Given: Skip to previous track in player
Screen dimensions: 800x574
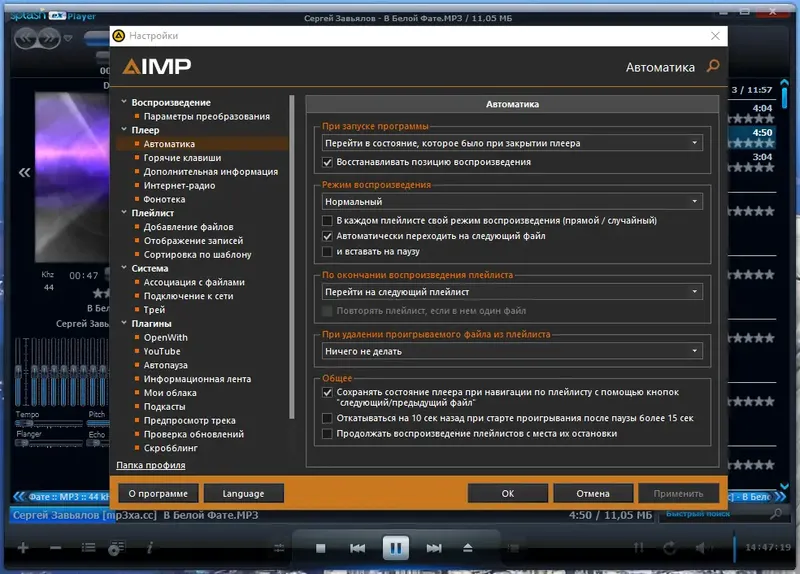Looking at the screenshot, I should click(x=357, y=548).
